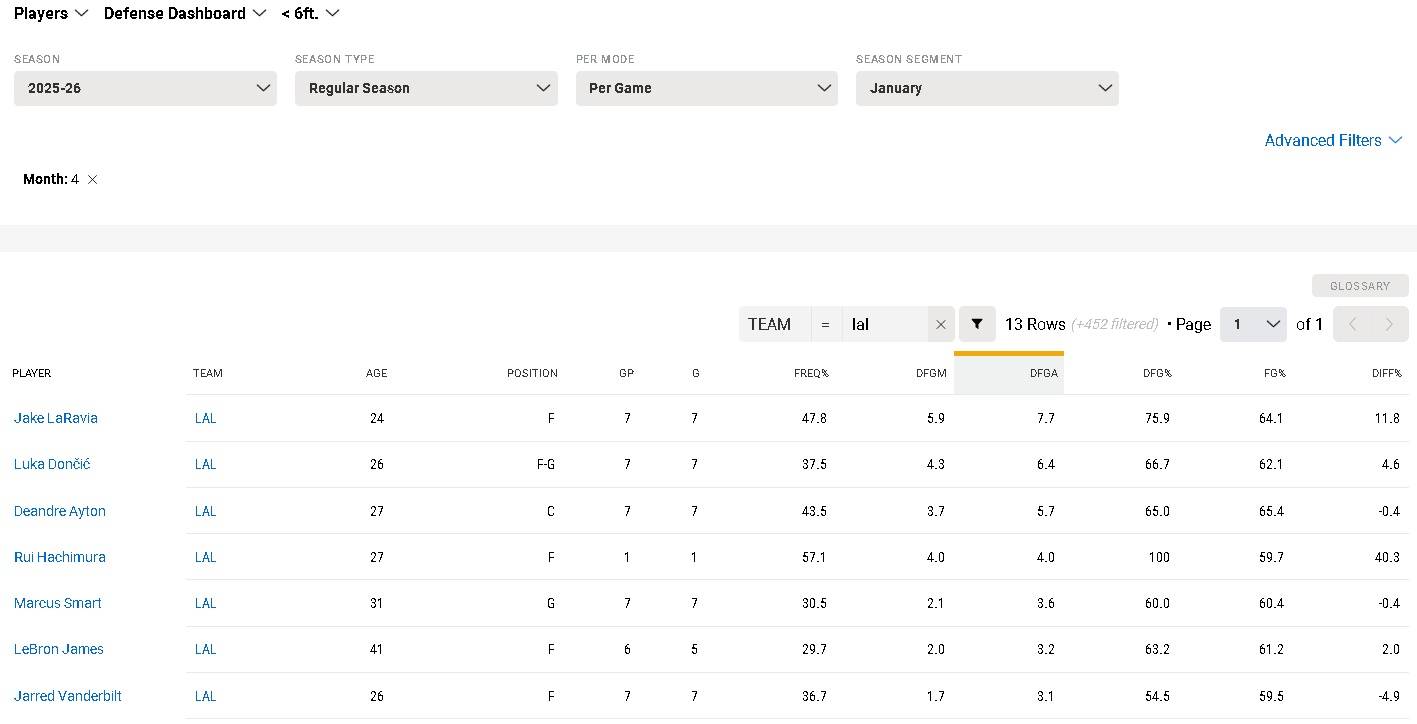Go to previous page arrow
1417x724 pixels.
tap(1352, 325)
